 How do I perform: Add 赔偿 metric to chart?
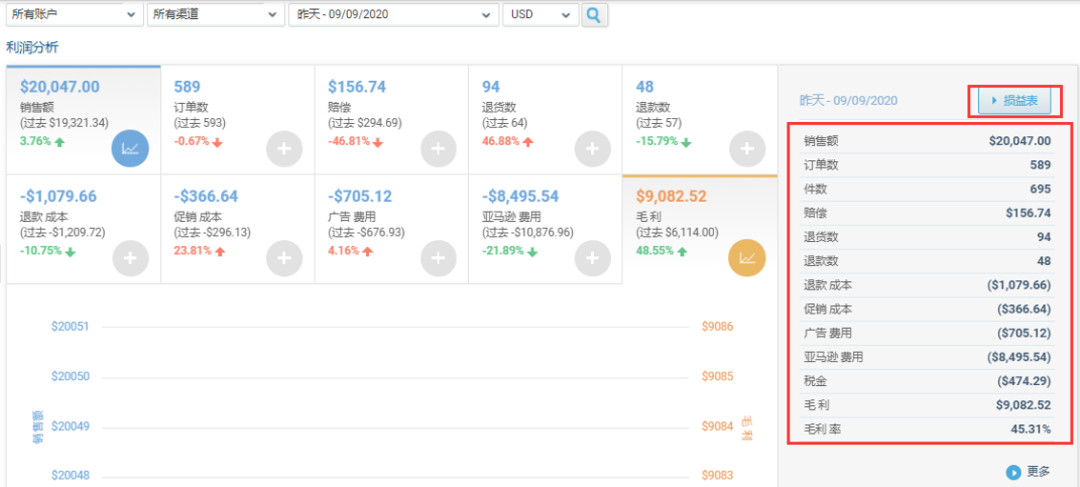pos(438,148)
